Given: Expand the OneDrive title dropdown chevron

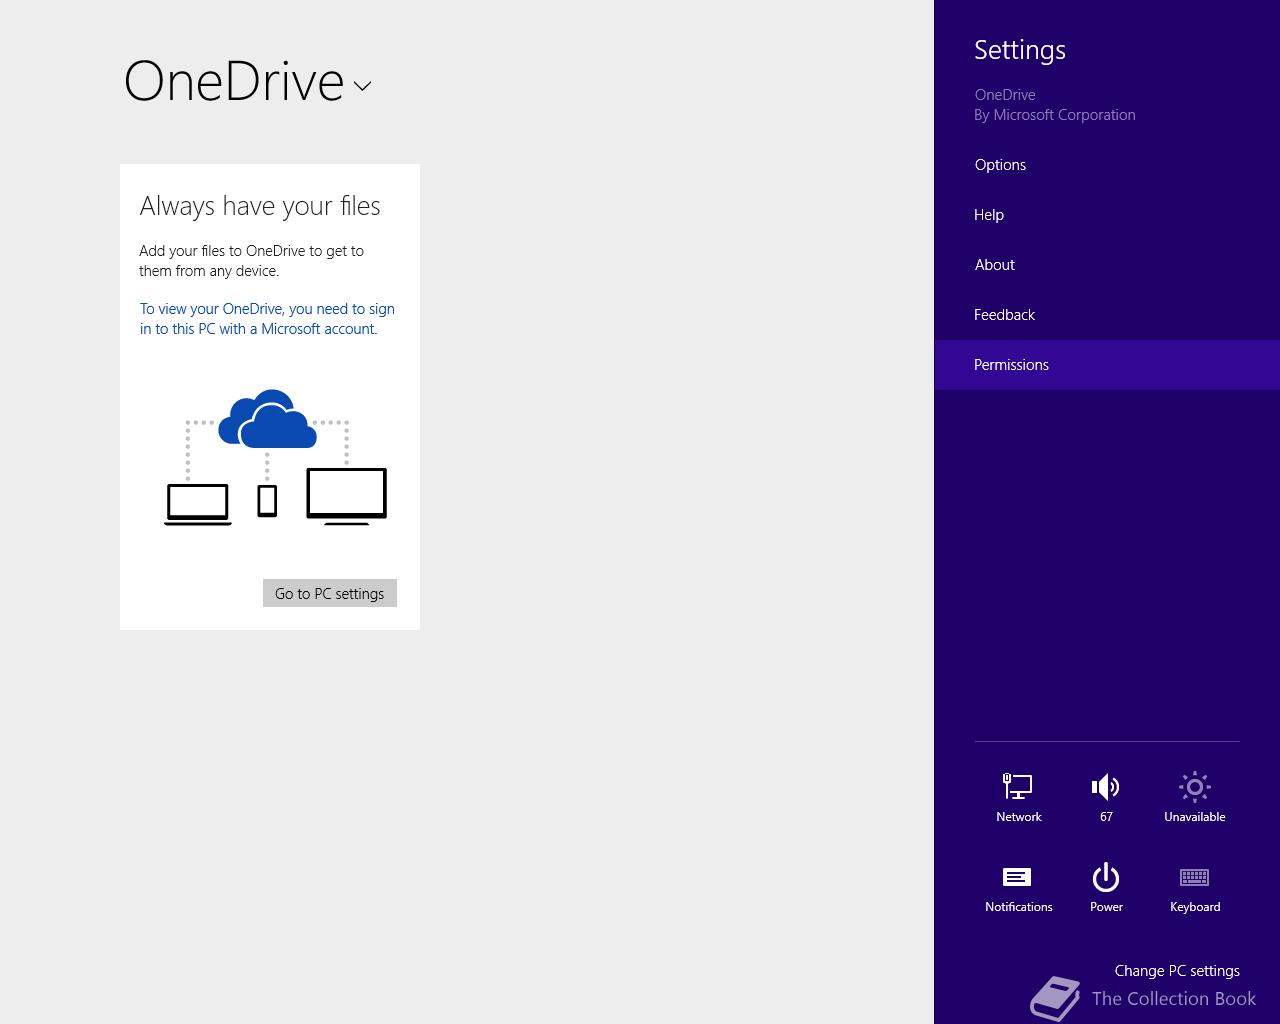Looking at the screenshot, I should coord(363,86).
